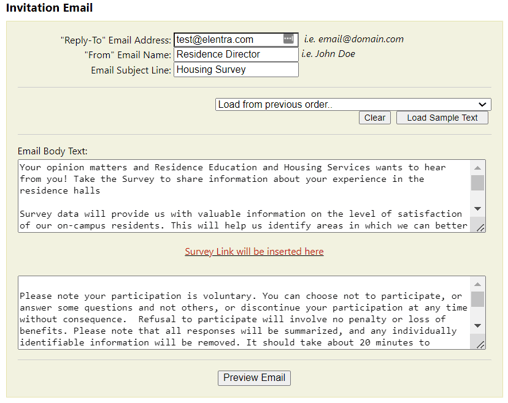Click inside the upper email body textarea

point(244,196)
